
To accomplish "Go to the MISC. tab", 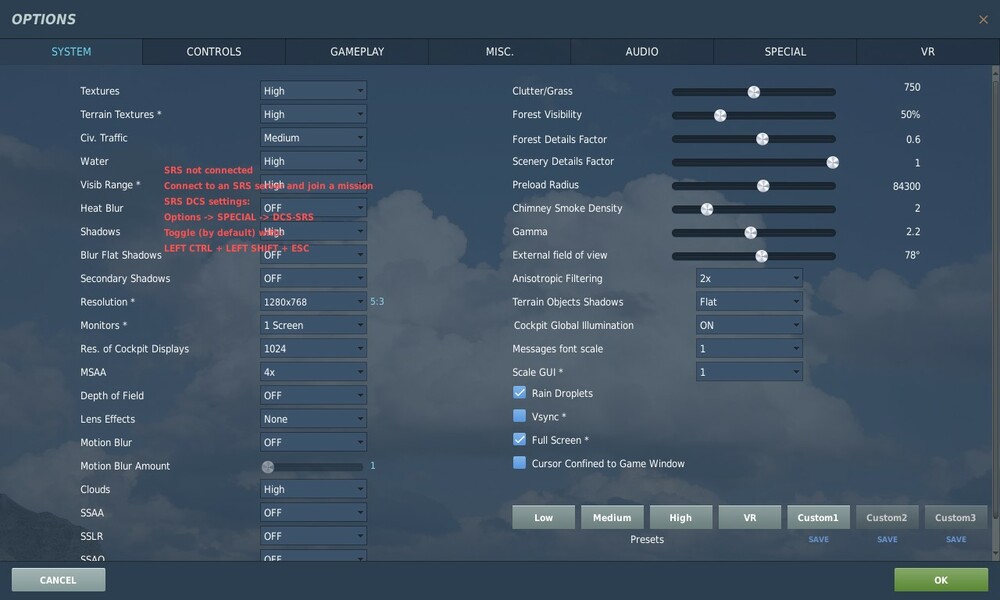I will coord(499,52).
